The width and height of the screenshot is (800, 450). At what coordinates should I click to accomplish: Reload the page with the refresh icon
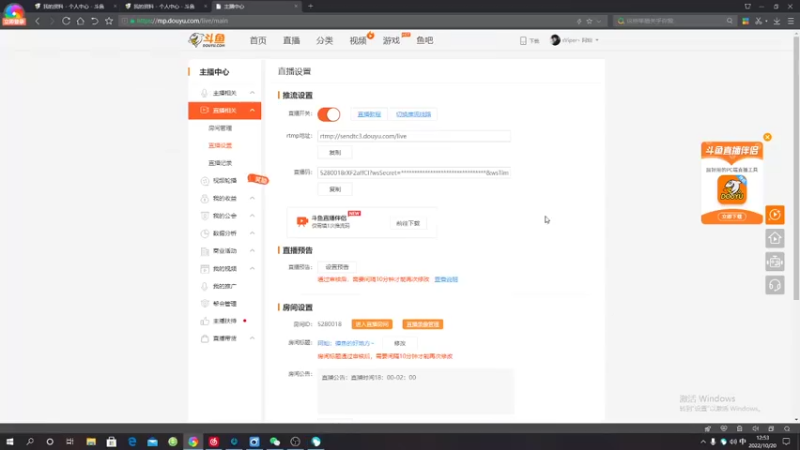pyautogui.click(x=66, y=21)
